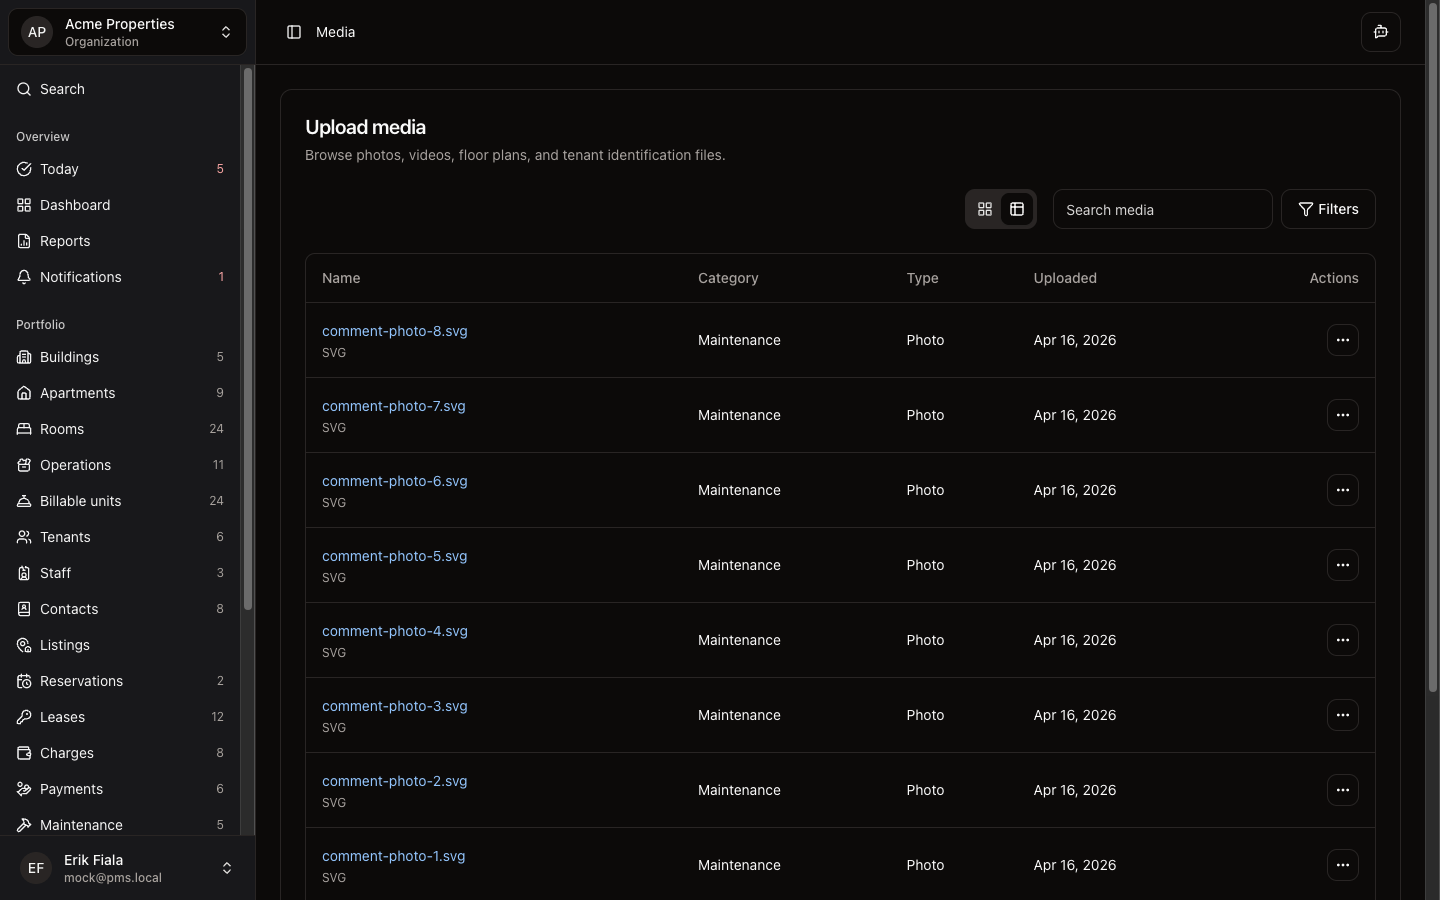Open actions menu for comment-photo-8.svg
The width and height of the screenshot is (1440, 900).
coord(1342,340)
